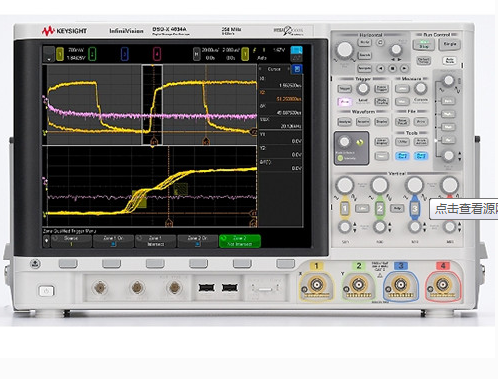Toggle the blue channel 3 vertical button

414,208
